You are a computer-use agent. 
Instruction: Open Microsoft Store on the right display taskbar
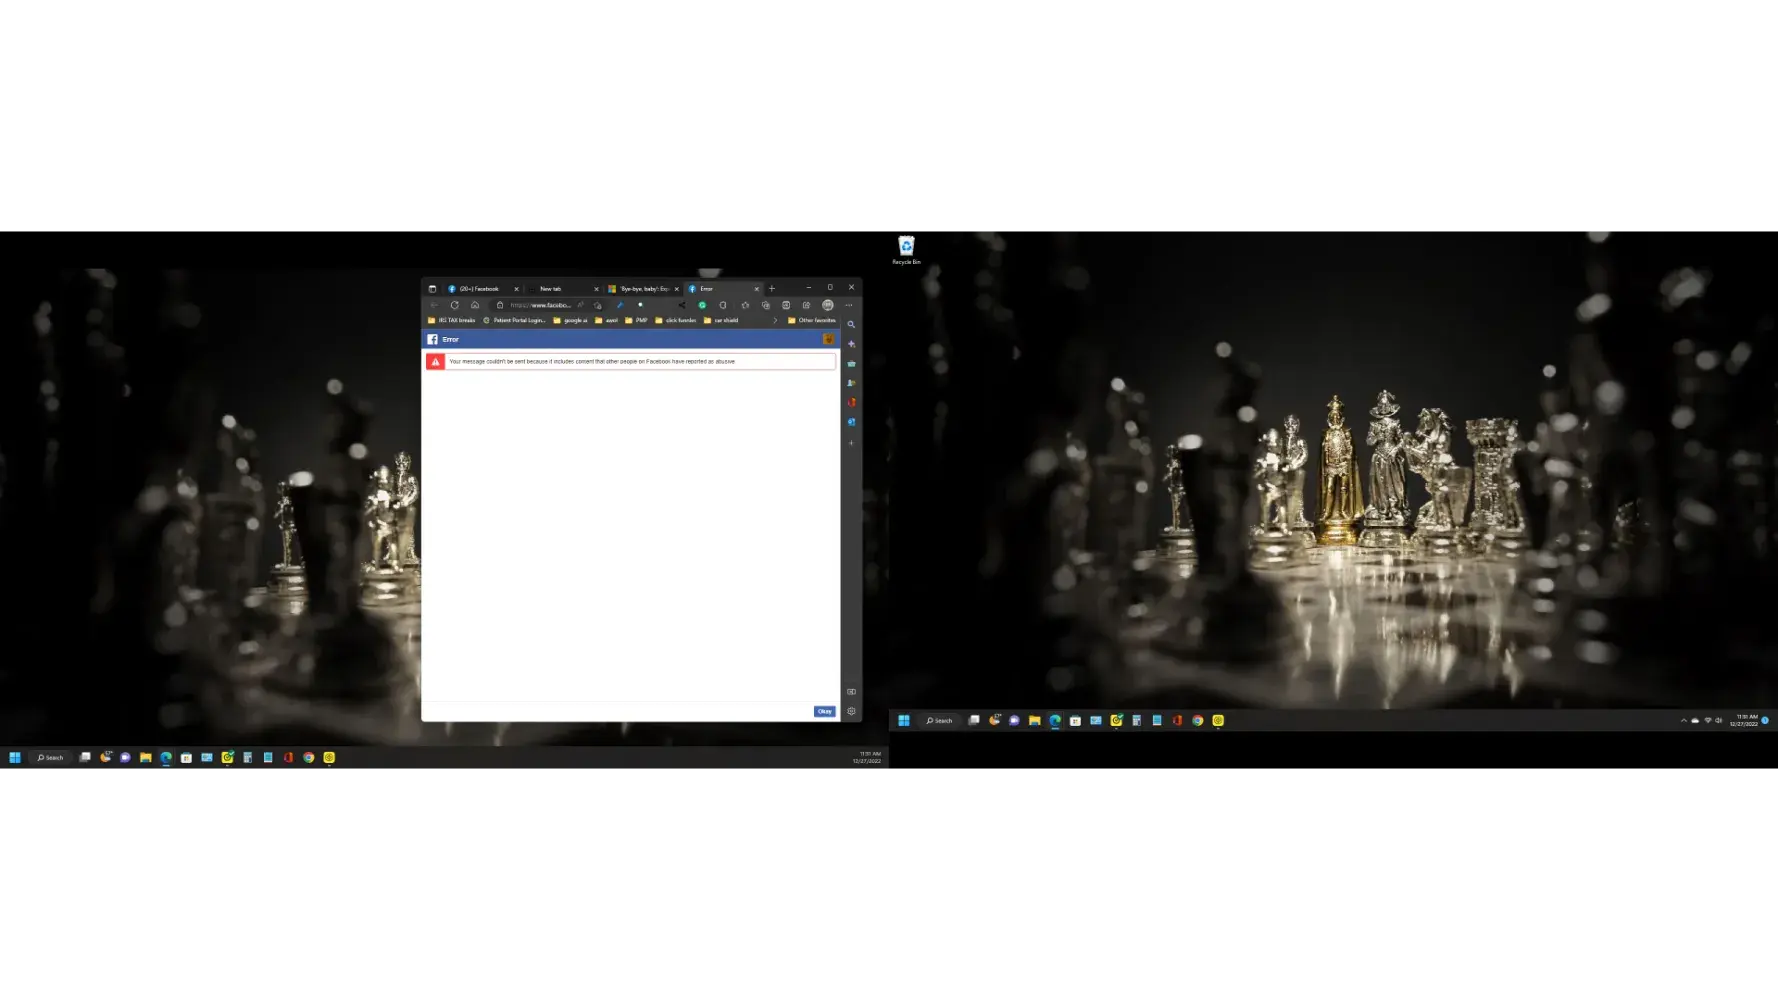pyautogui.click(x=1075, y=720)
